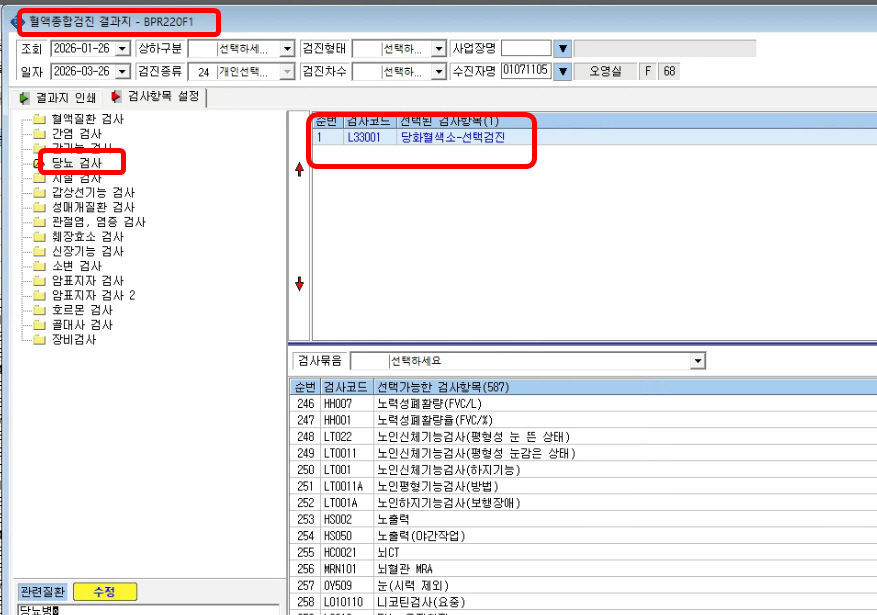
Task: Click the 장비검사 folder icon
Action: pos(39,339)
